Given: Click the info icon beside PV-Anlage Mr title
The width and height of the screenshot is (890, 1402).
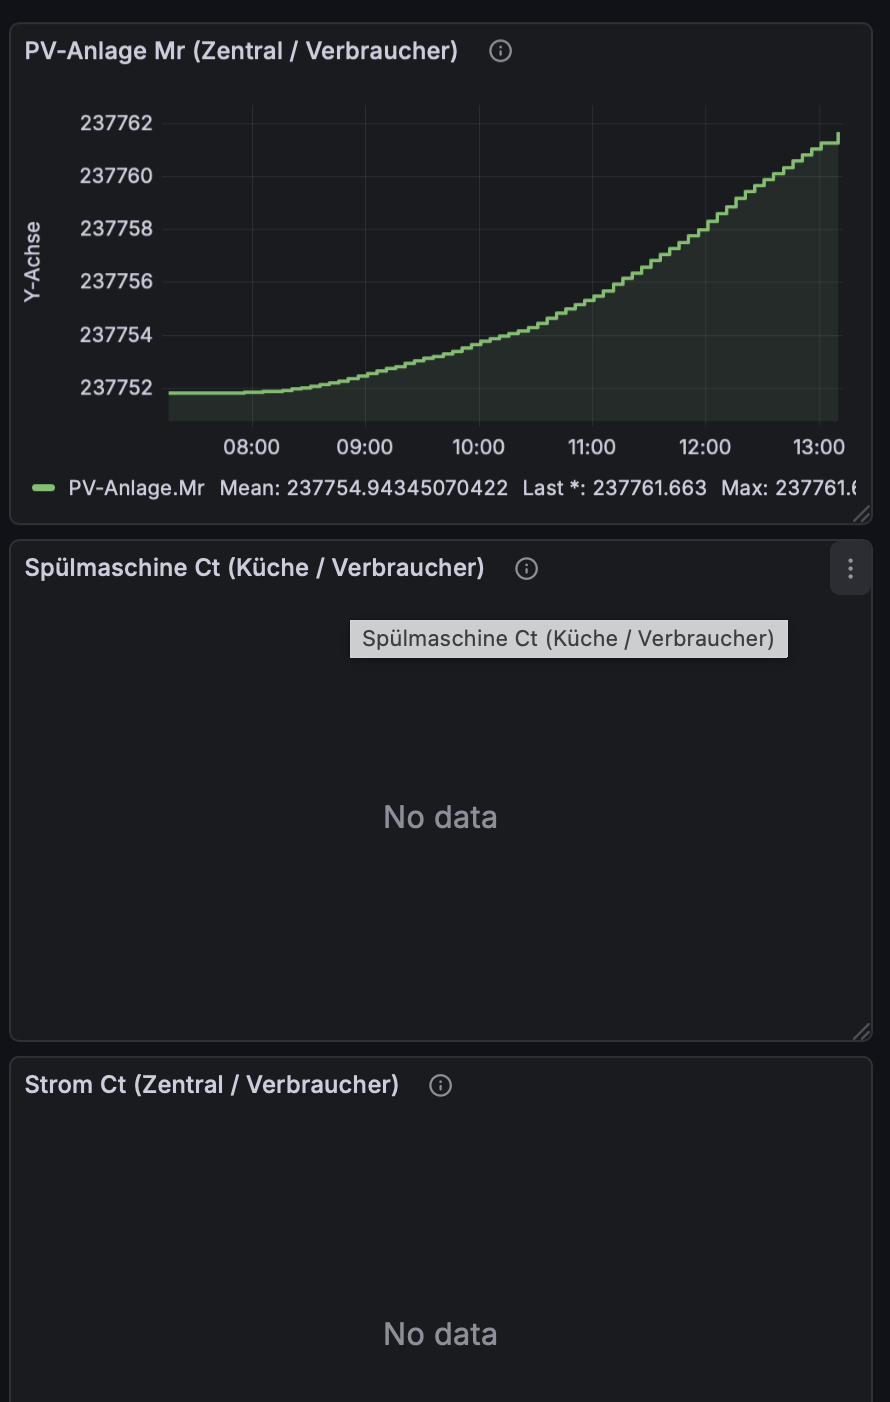Looking at the screenshot, I should tap(501, 51).
